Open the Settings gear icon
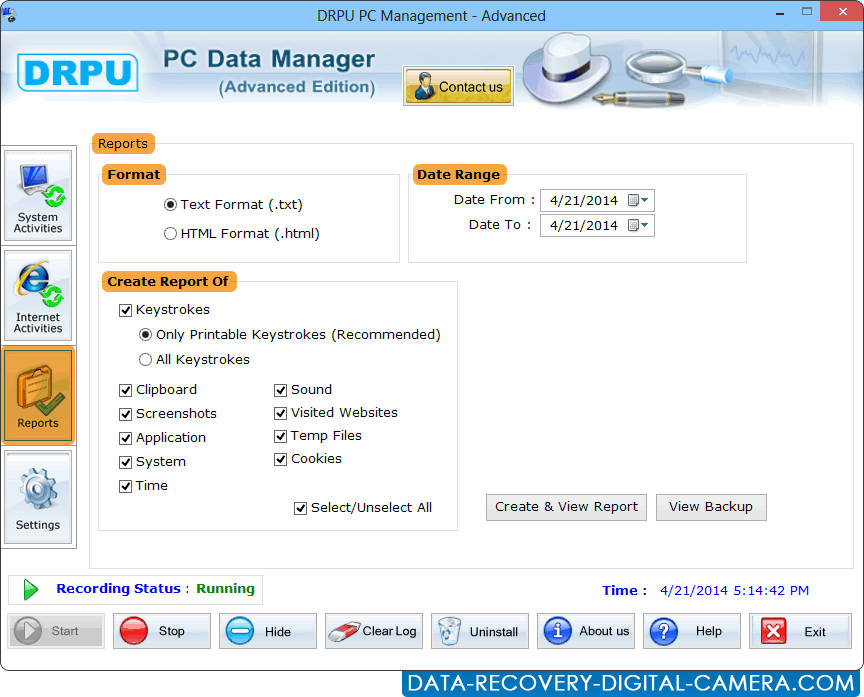864x697 pixels. pos(38,488)
